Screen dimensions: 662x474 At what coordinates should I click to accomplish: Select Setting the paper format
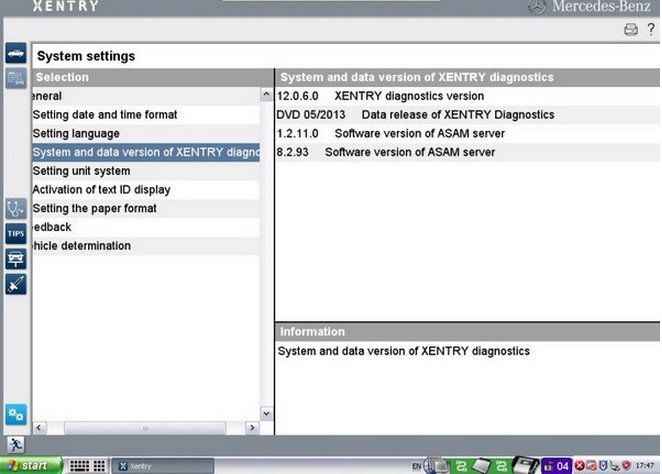pyautogui.click(x=146, y=208)
